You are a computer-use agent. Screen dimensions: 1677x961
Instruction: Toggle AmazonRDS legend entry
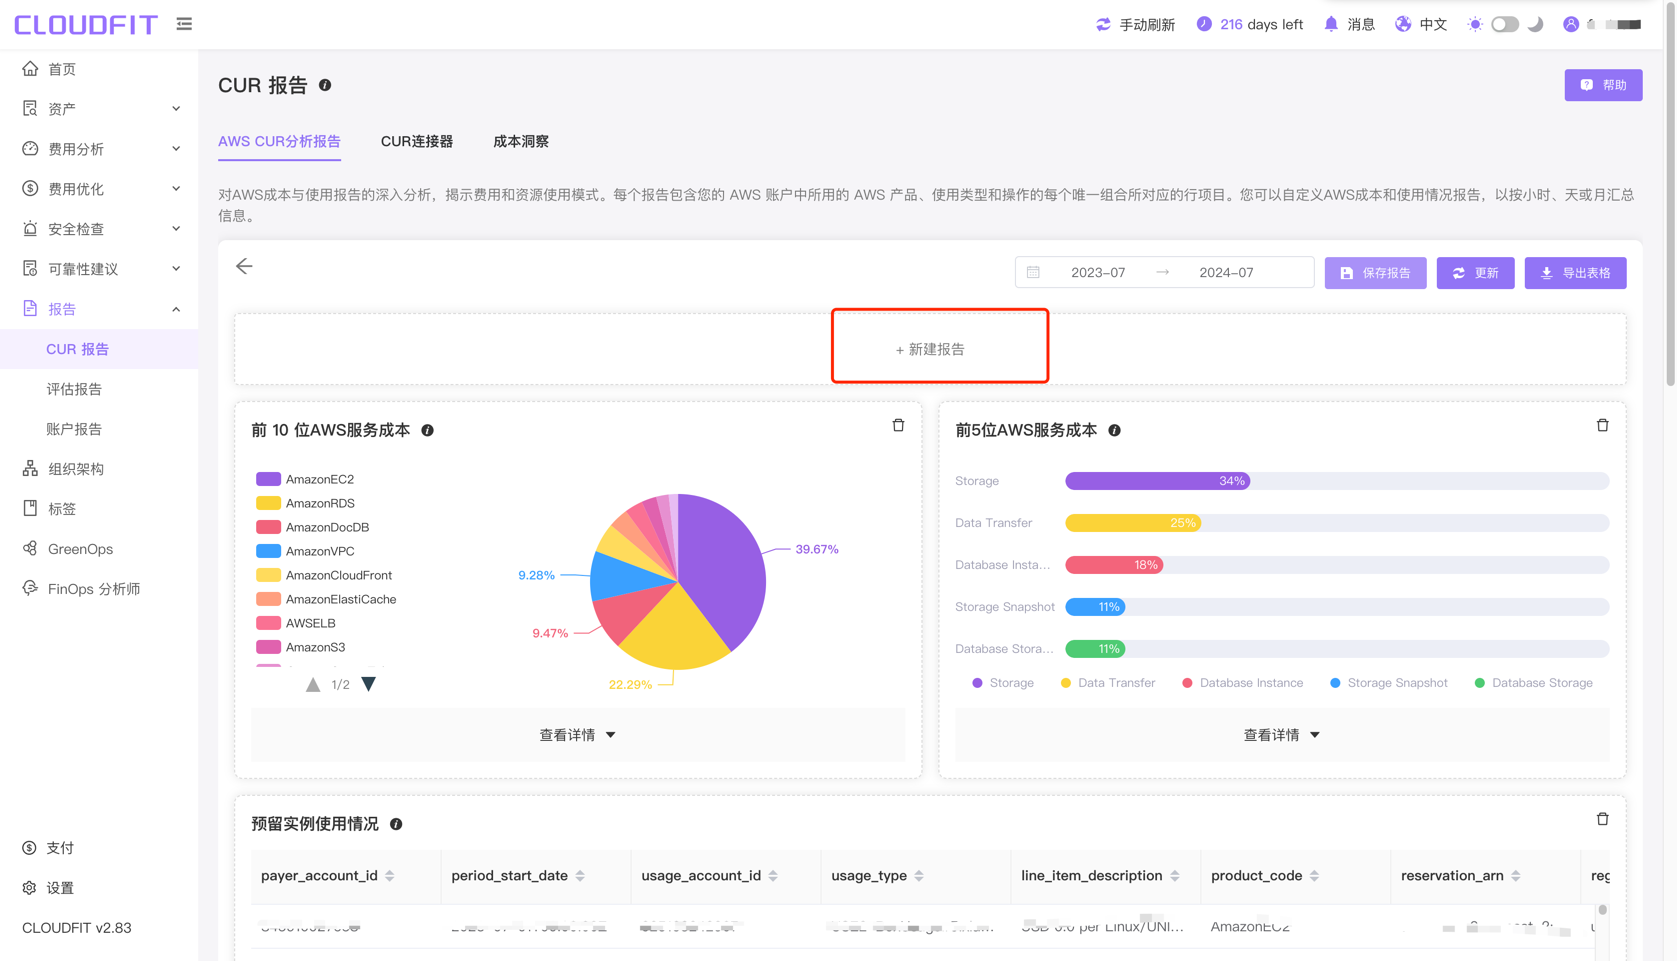[x=305, y=503]
